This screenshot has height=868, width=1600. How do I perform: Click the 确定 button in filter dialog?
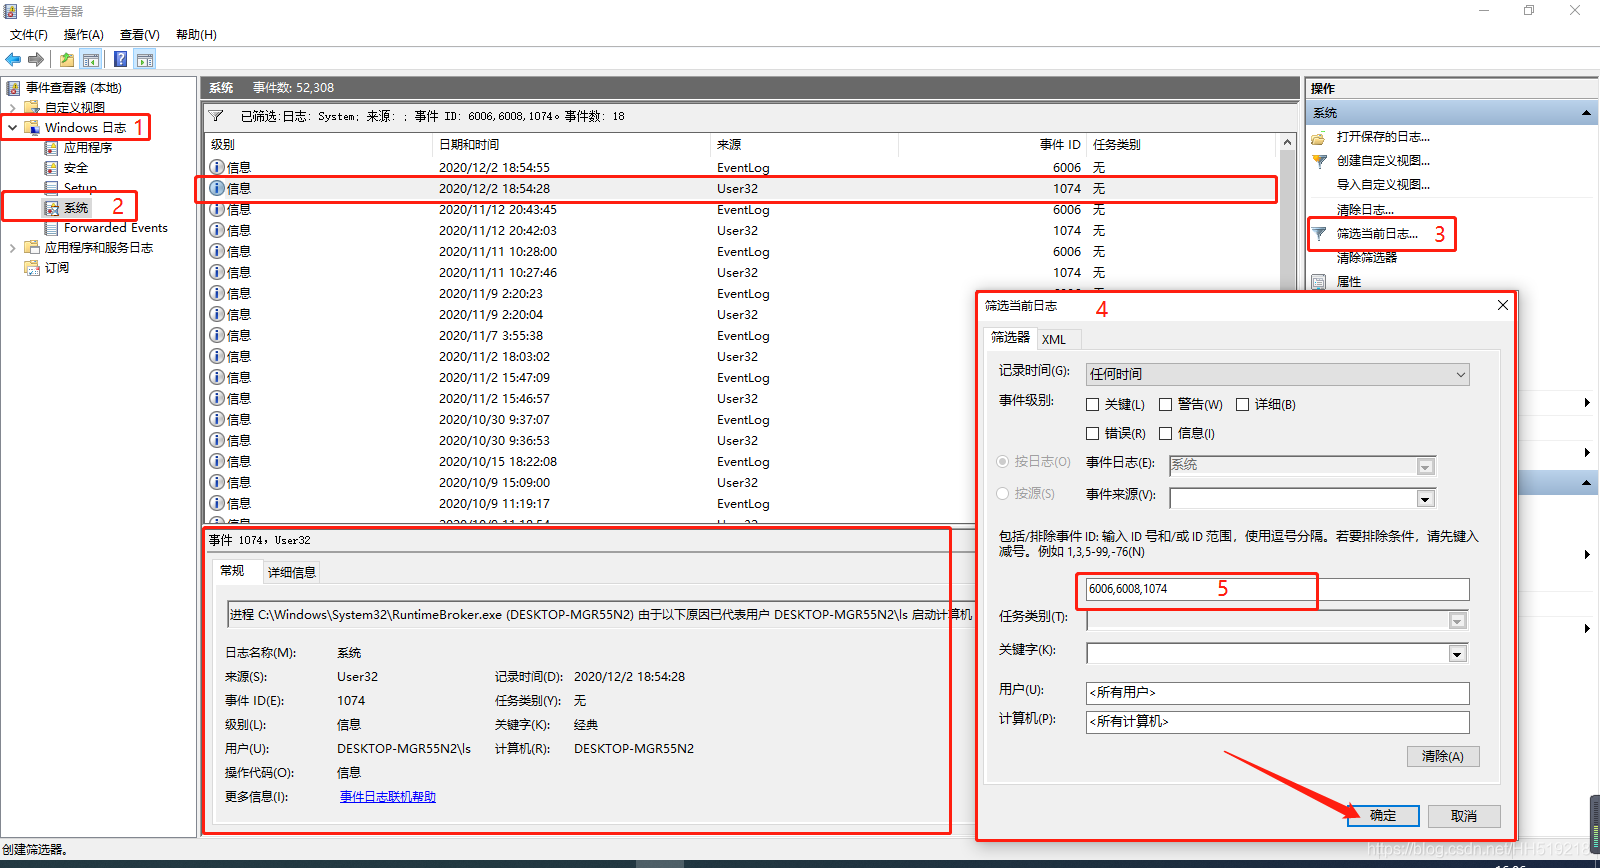(x=1383, y=816)
